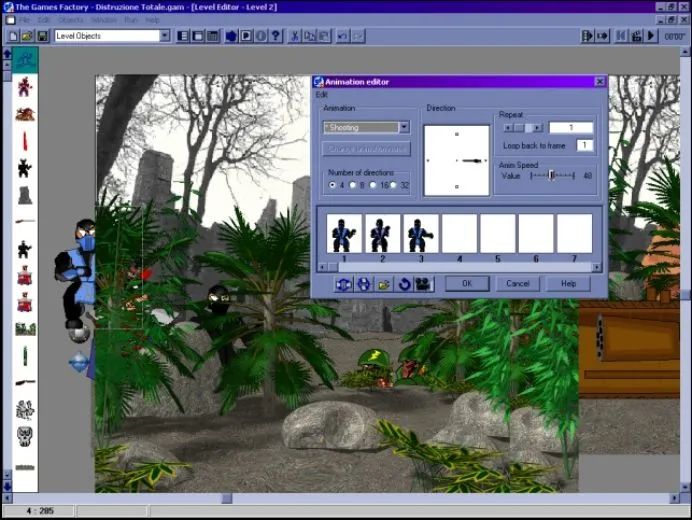Select 16 directions radio button
The width and height of the screenshot is (692, 520).
(372, 185)
